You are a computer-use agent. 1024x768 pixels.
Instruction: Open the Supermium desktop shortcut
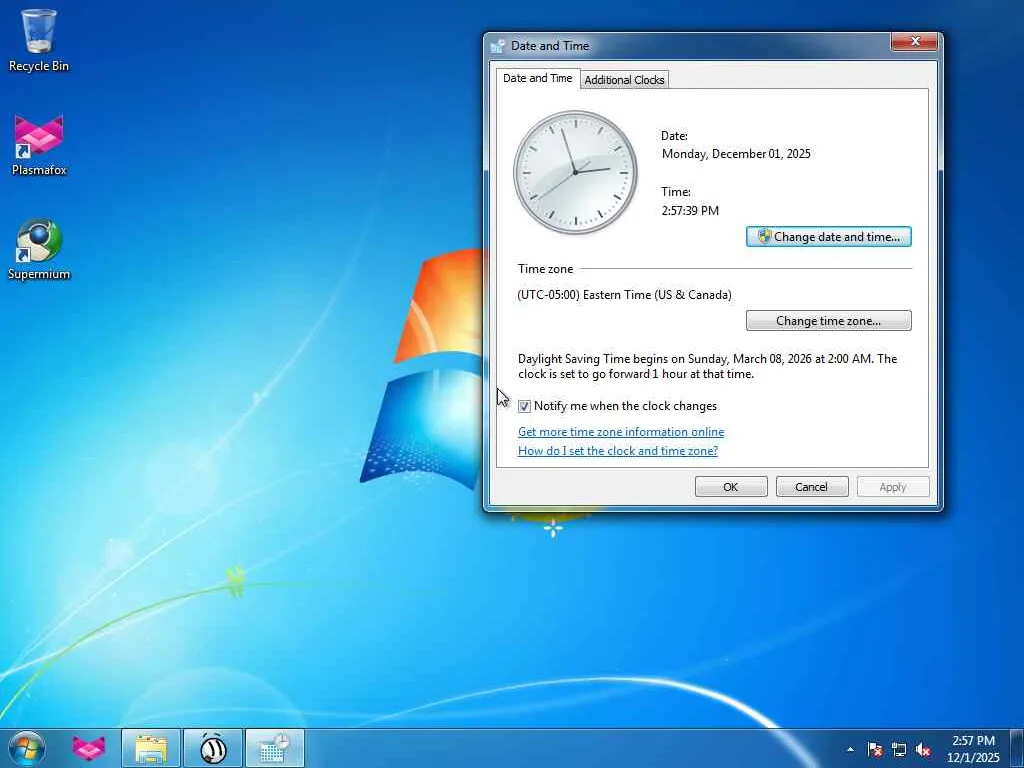tap(39, 249)
